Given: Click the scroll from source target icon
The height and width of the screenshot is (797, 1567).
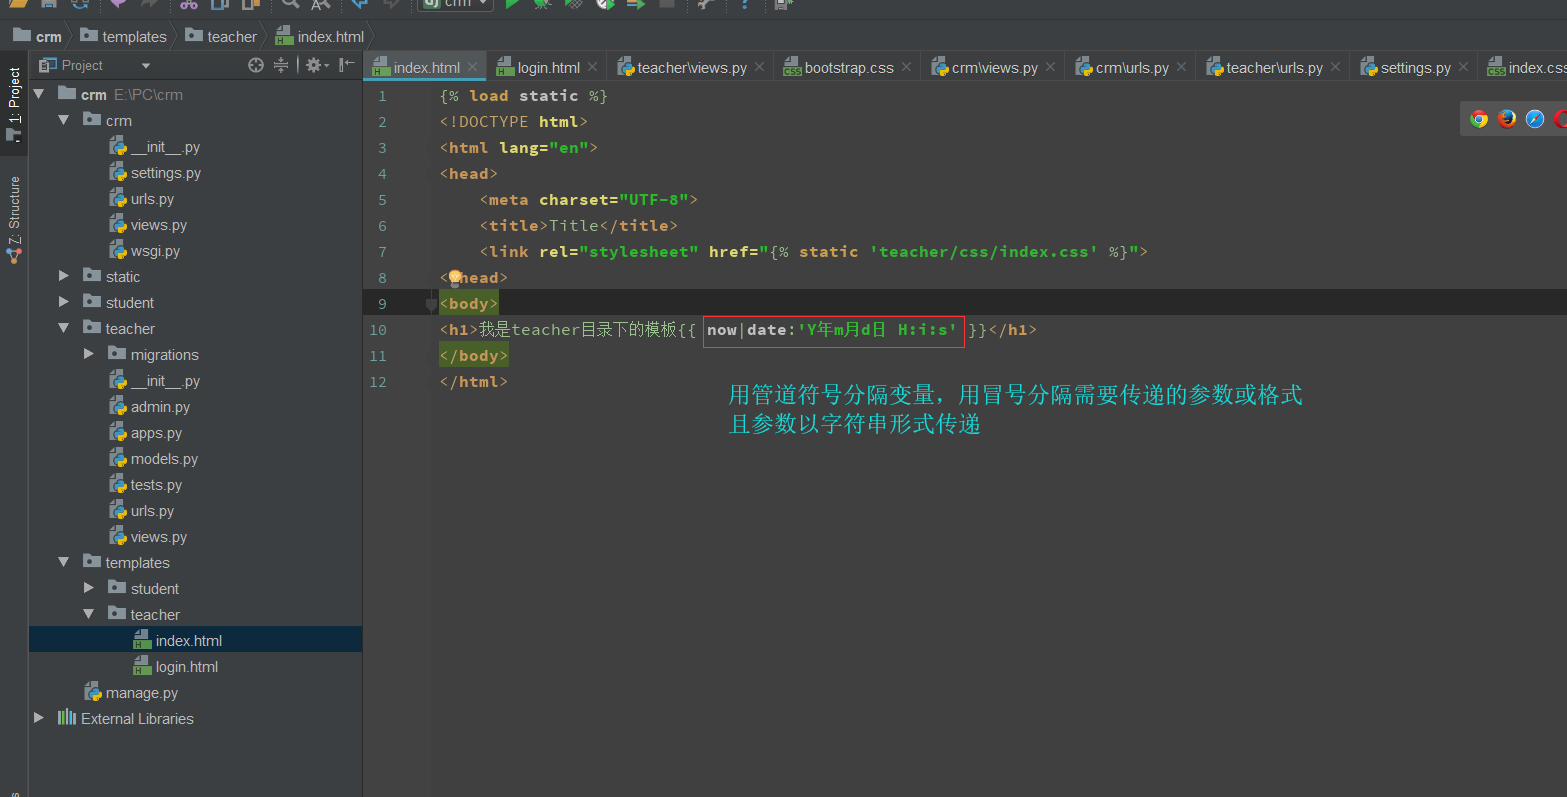Looking at the screenshot, I should coord(256,65).
